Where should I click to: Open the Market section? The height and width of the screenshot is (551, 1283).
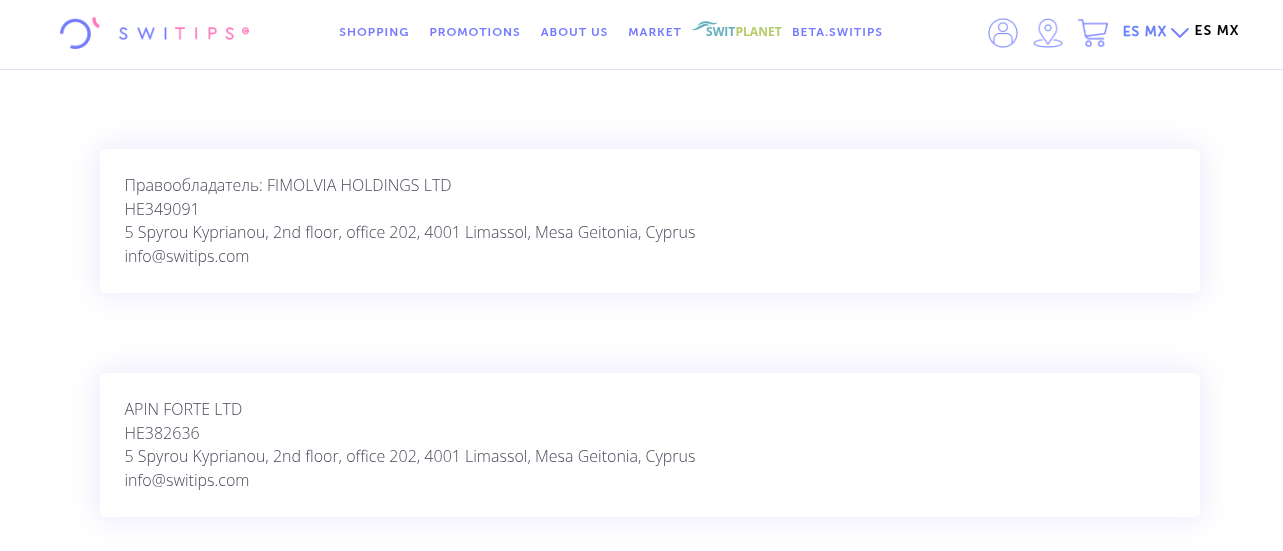click(654, 32)
